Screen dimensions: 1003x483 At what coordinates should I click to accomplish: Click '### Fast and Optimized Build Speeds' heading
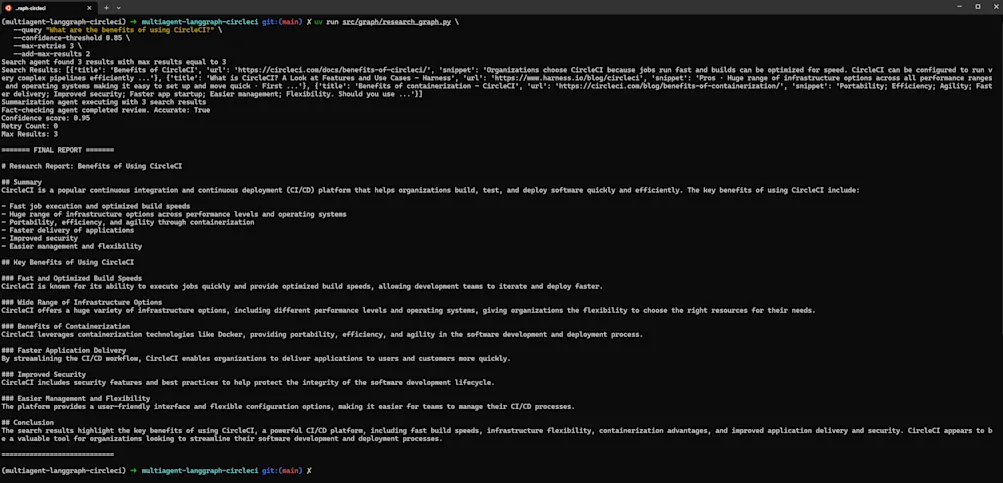click(72, 278)
